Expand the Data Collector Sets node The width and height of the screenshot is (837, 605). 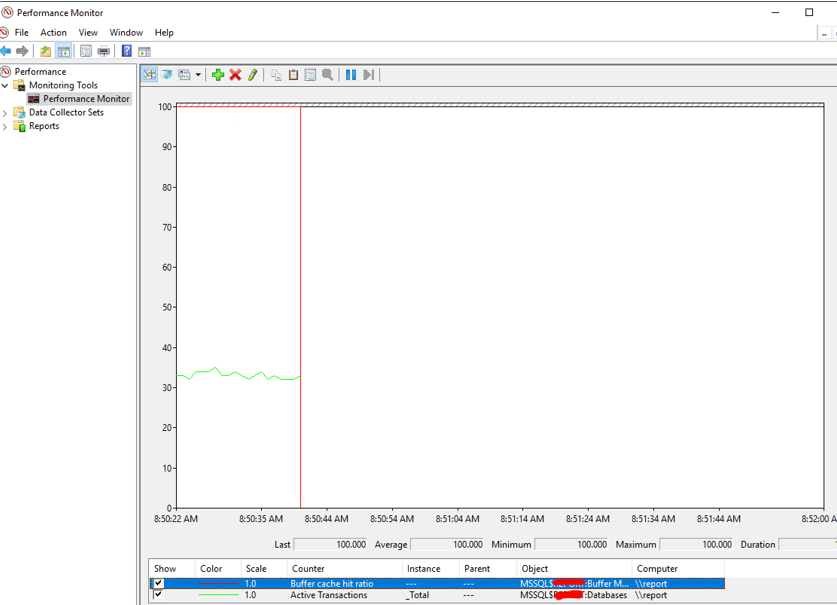click(5, 113)
